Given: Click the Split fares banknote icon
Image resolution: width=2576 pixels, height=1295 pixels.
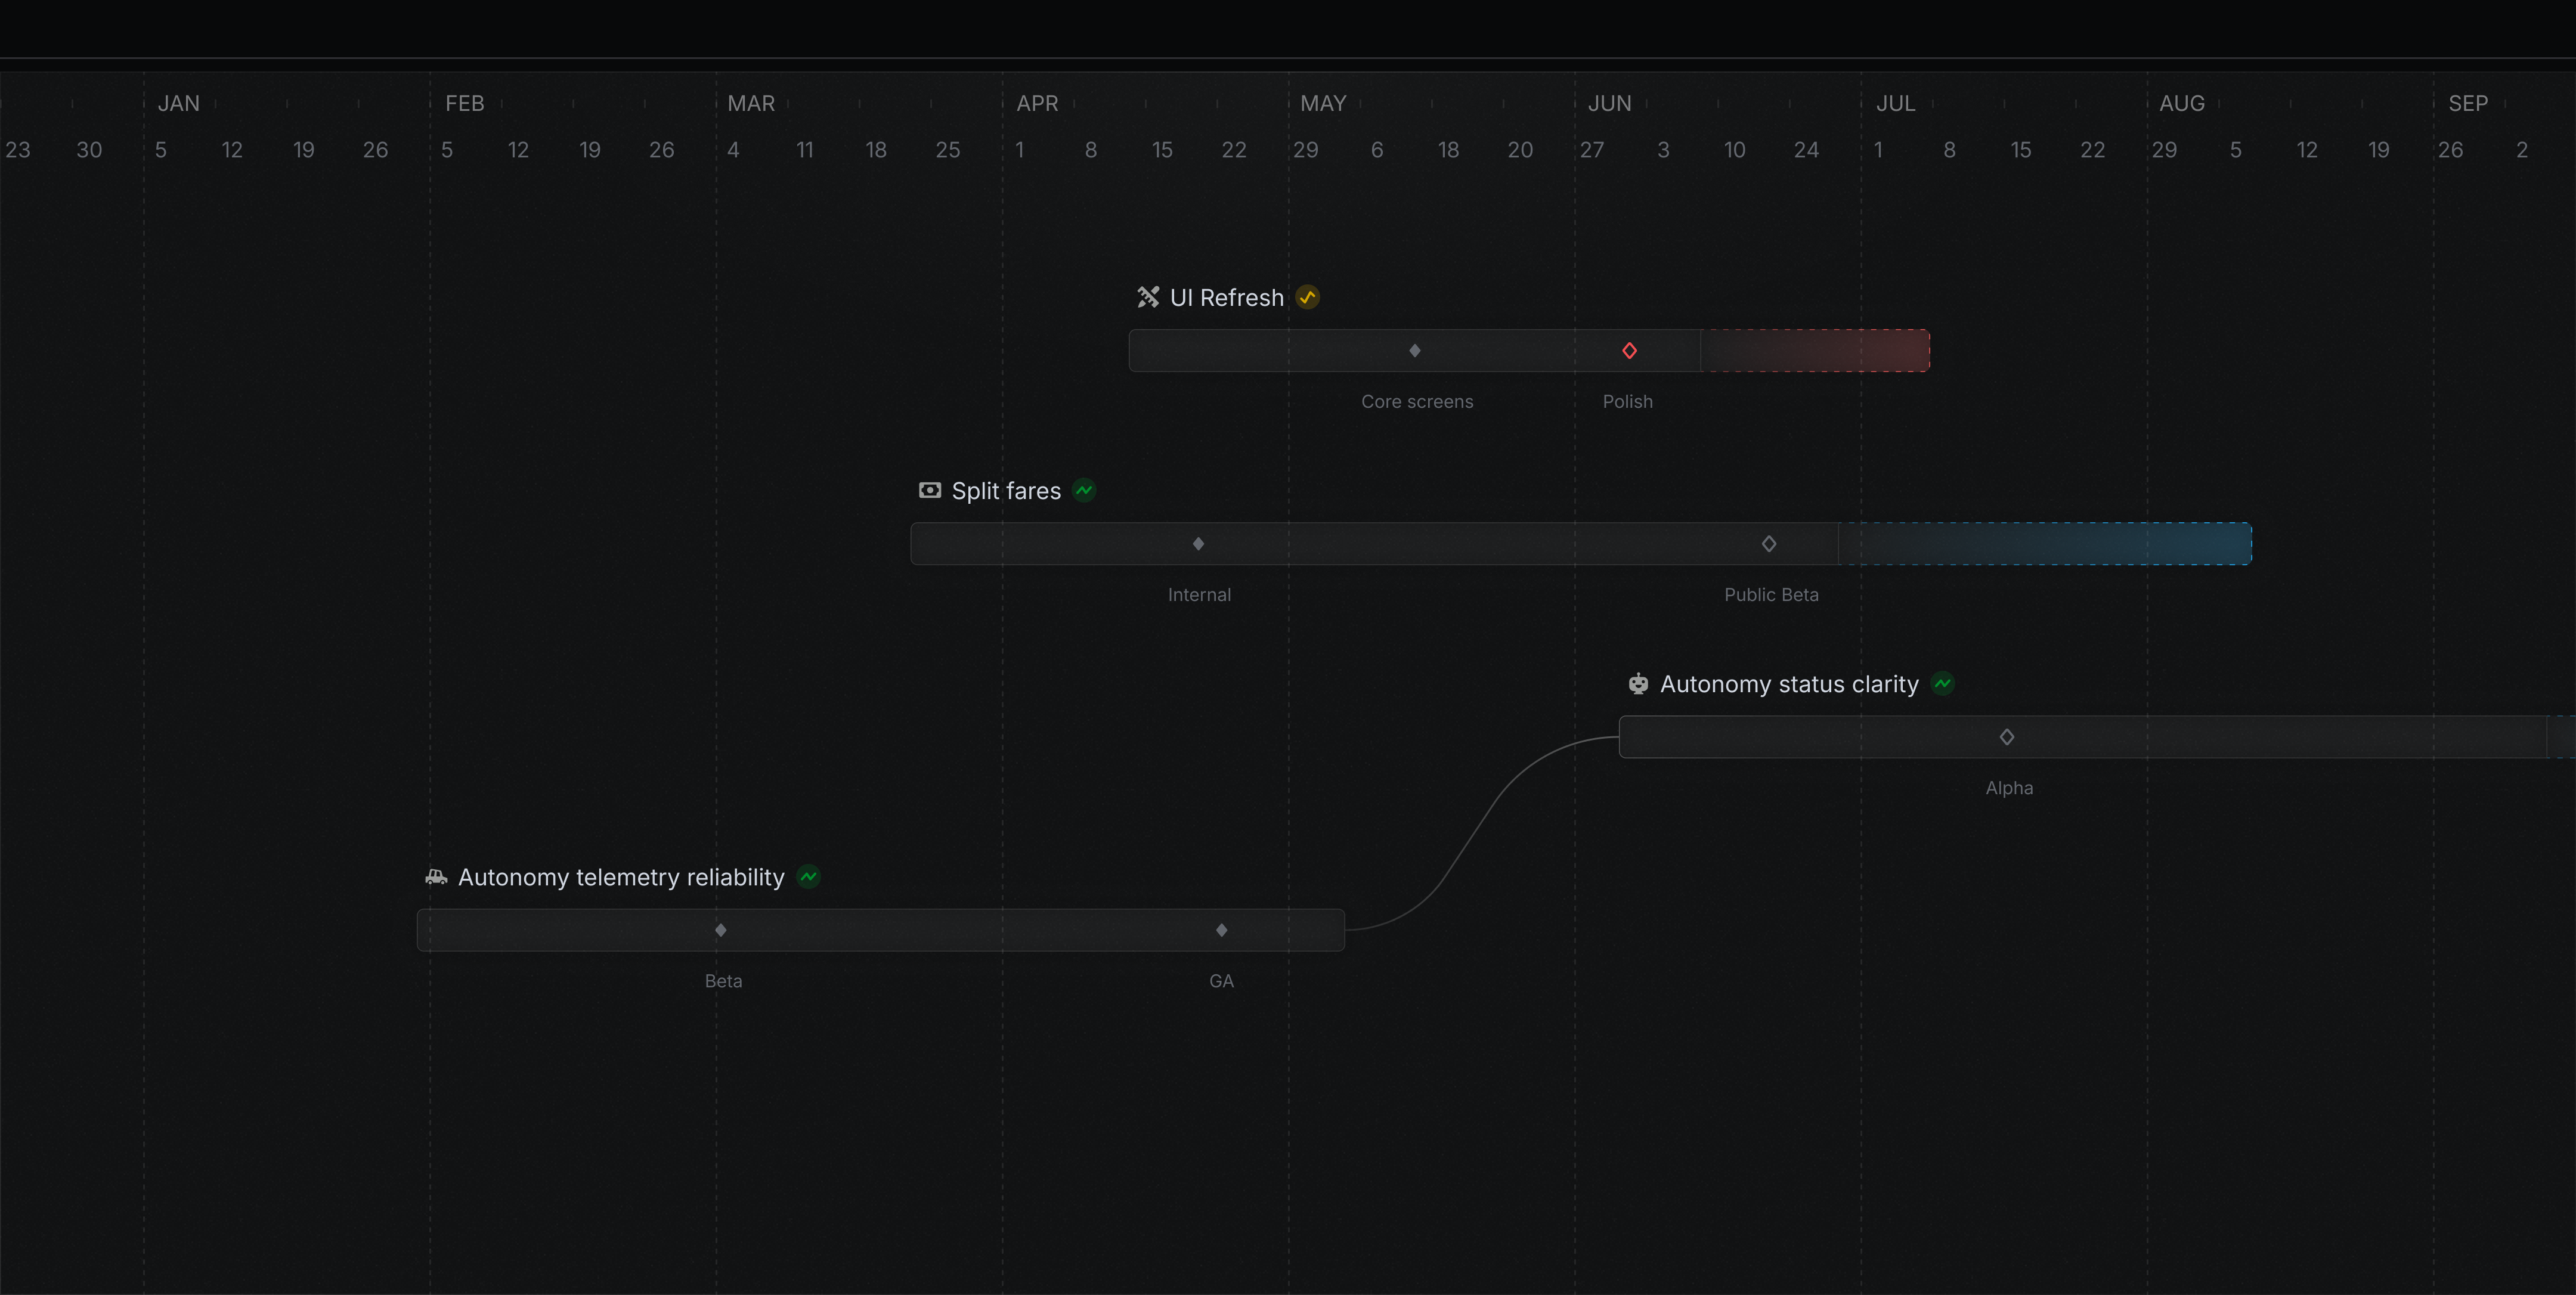Looking at the screenshot, I should [x=930, y=490].
